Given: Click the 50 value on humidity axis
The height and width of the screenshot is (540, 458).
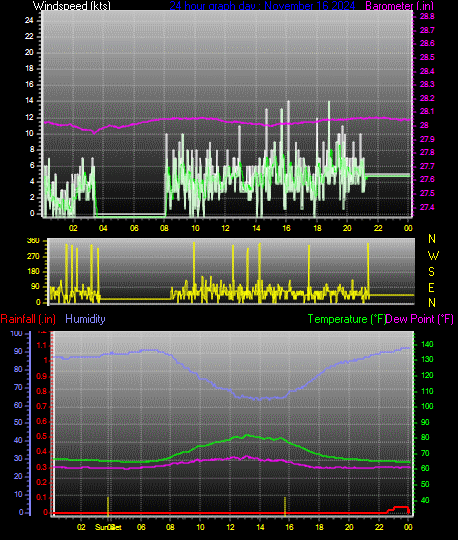Looking at the screenshot, I should coord(18,423).
